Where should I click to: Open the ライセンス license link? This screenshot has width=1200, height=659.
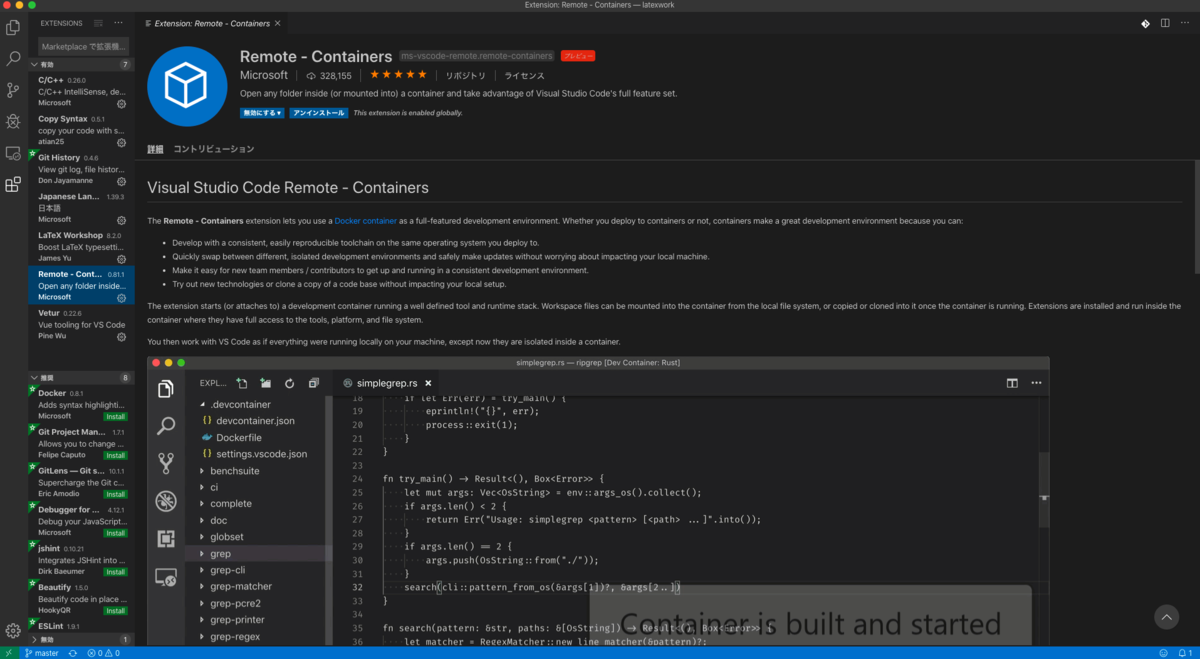tap(524, 76)
